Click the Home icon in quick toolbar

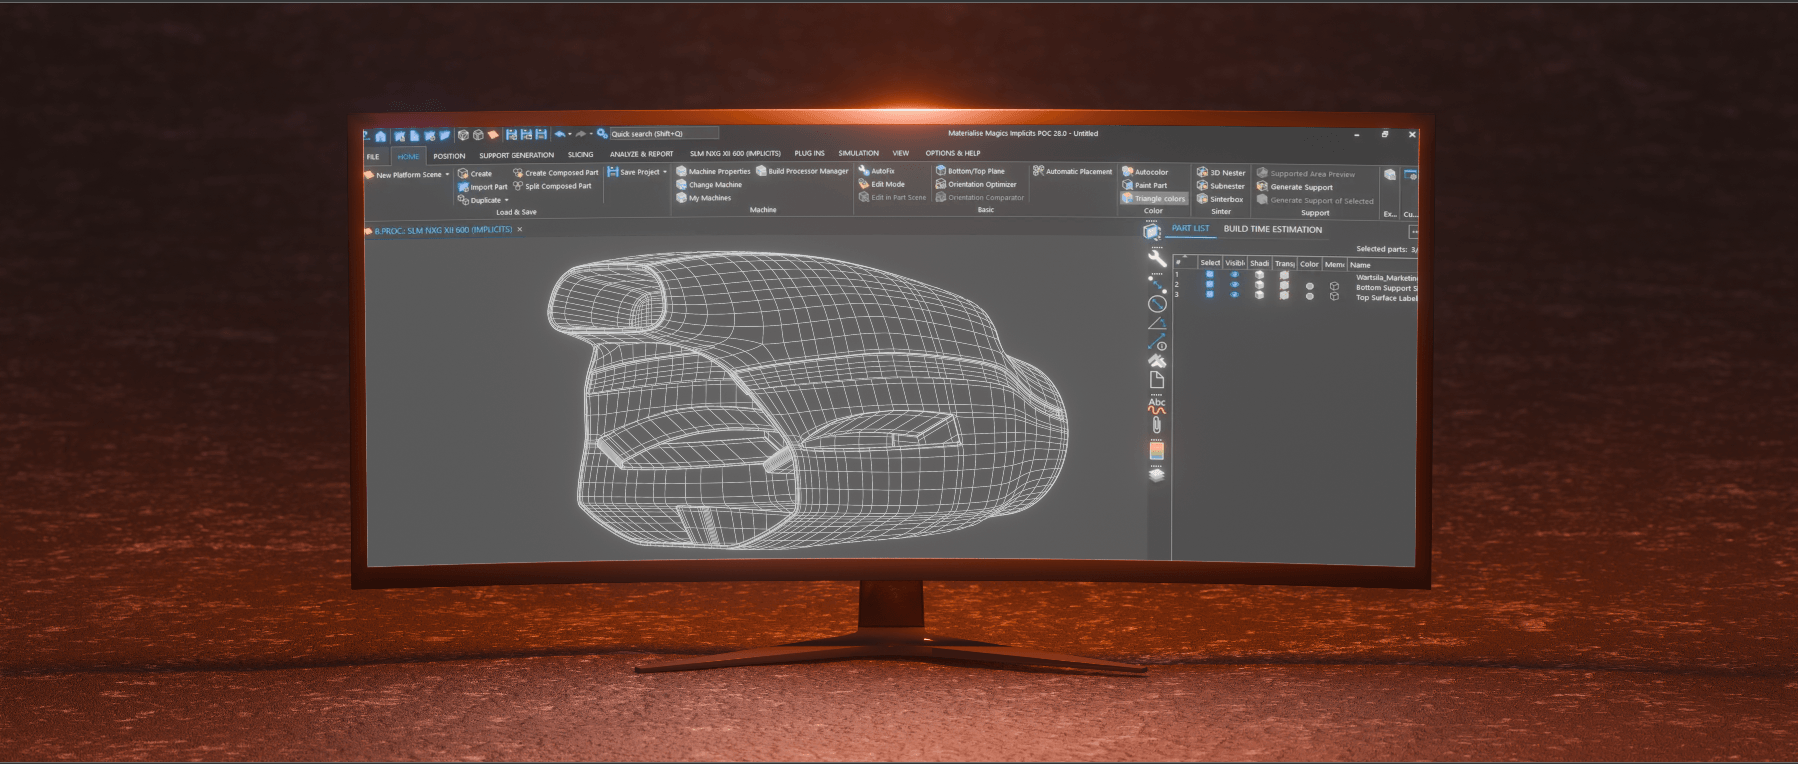pos(381,135)
